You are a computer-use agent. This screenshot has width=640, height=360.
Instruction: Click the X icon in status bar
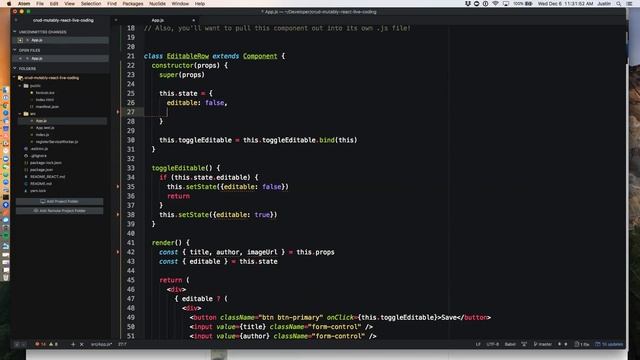click(x=82, y=344)
